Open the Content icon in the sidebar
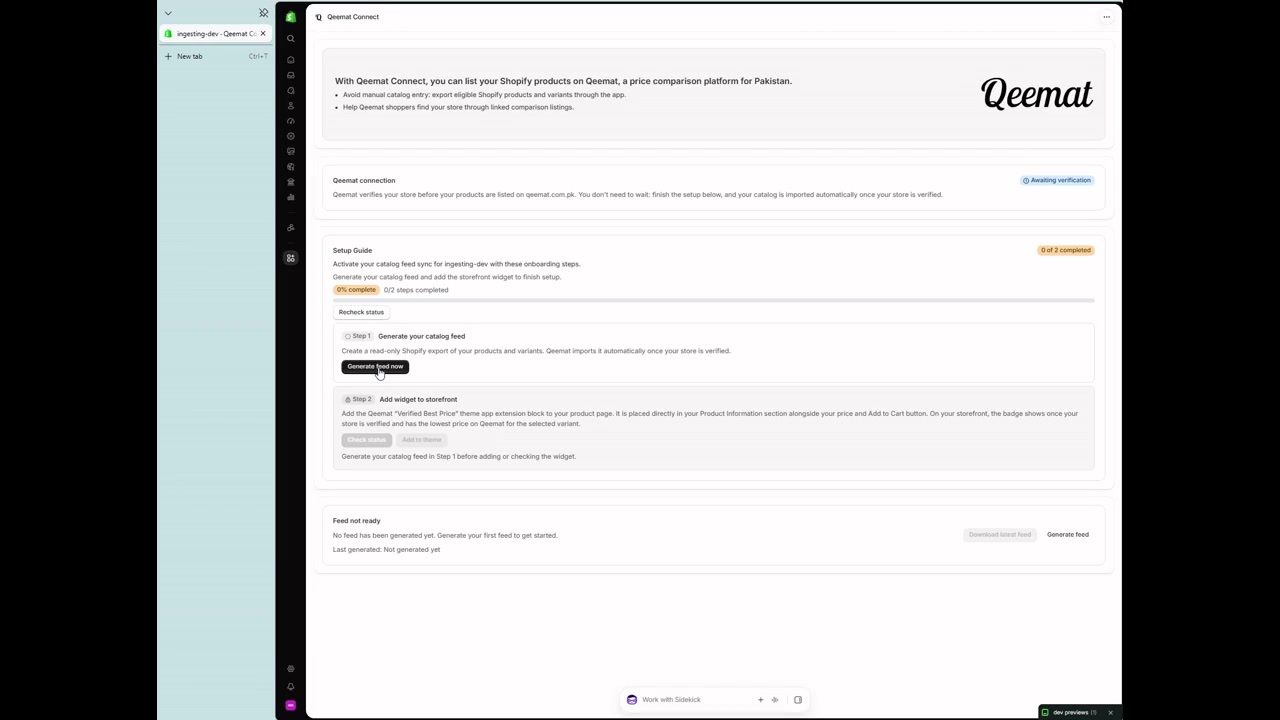This screenshot has height=720, width=1280. coord(291,151)
